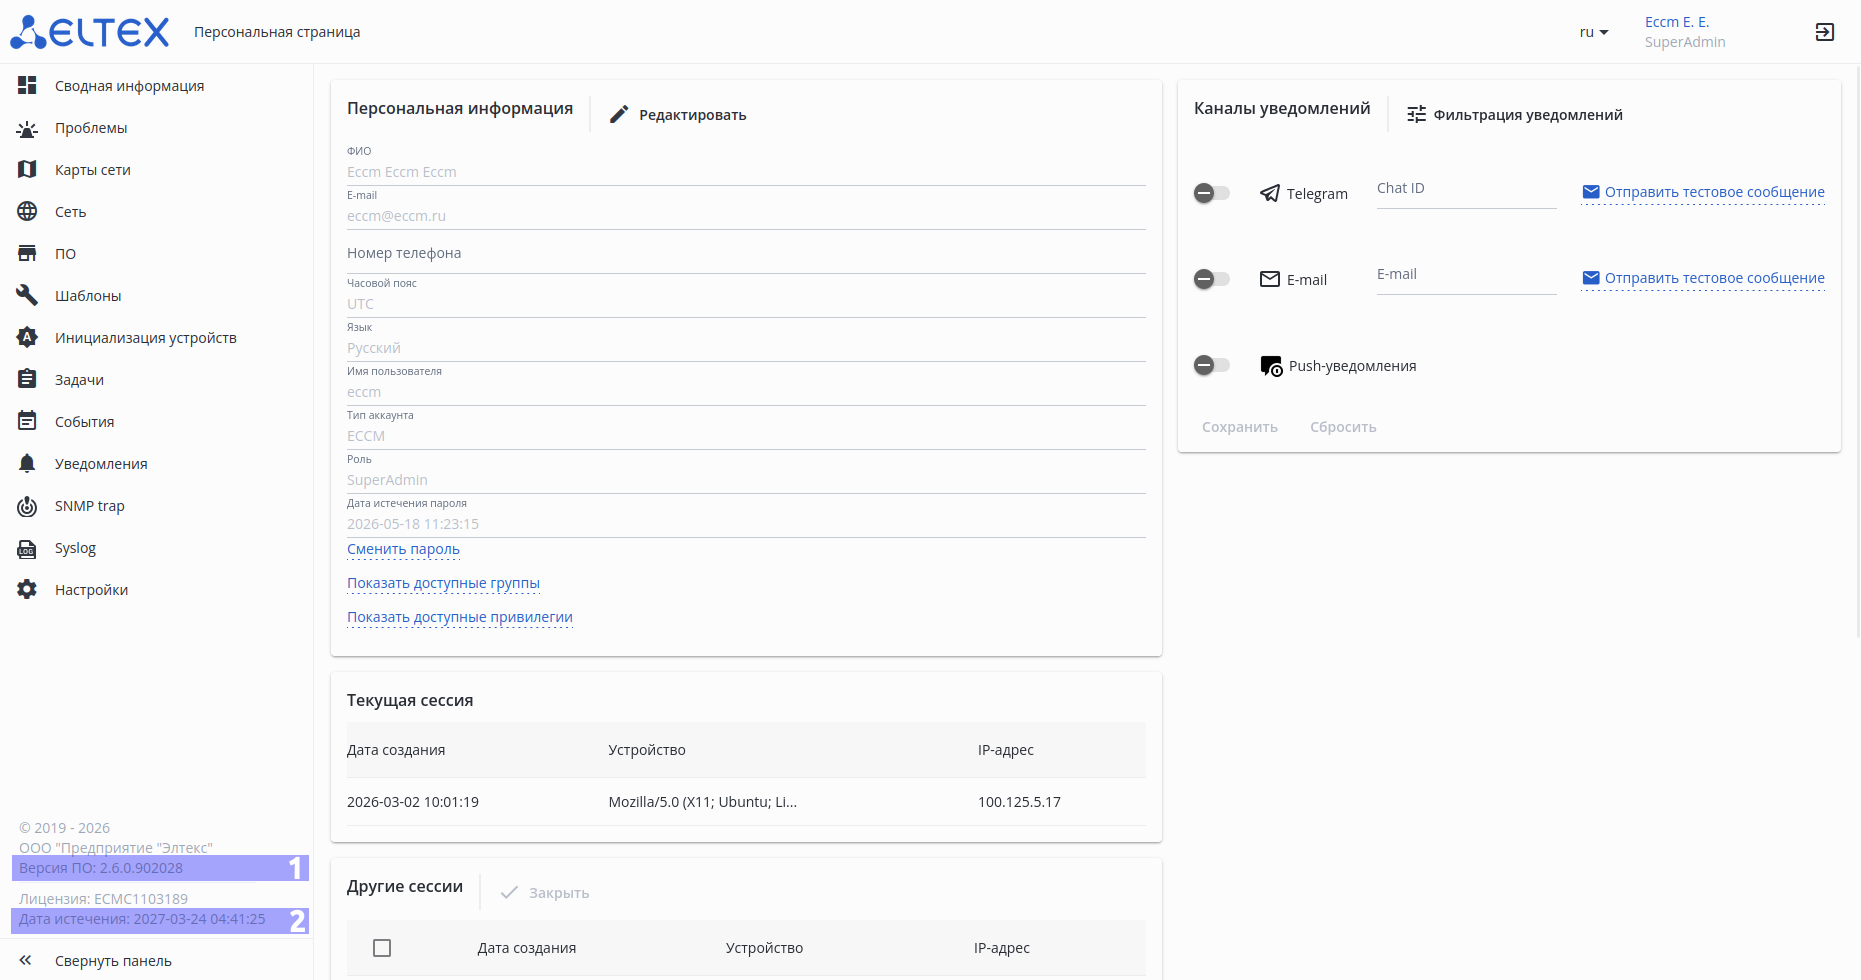
Task: Open notification filtering sliders icon
Action: coord(1416,115)
